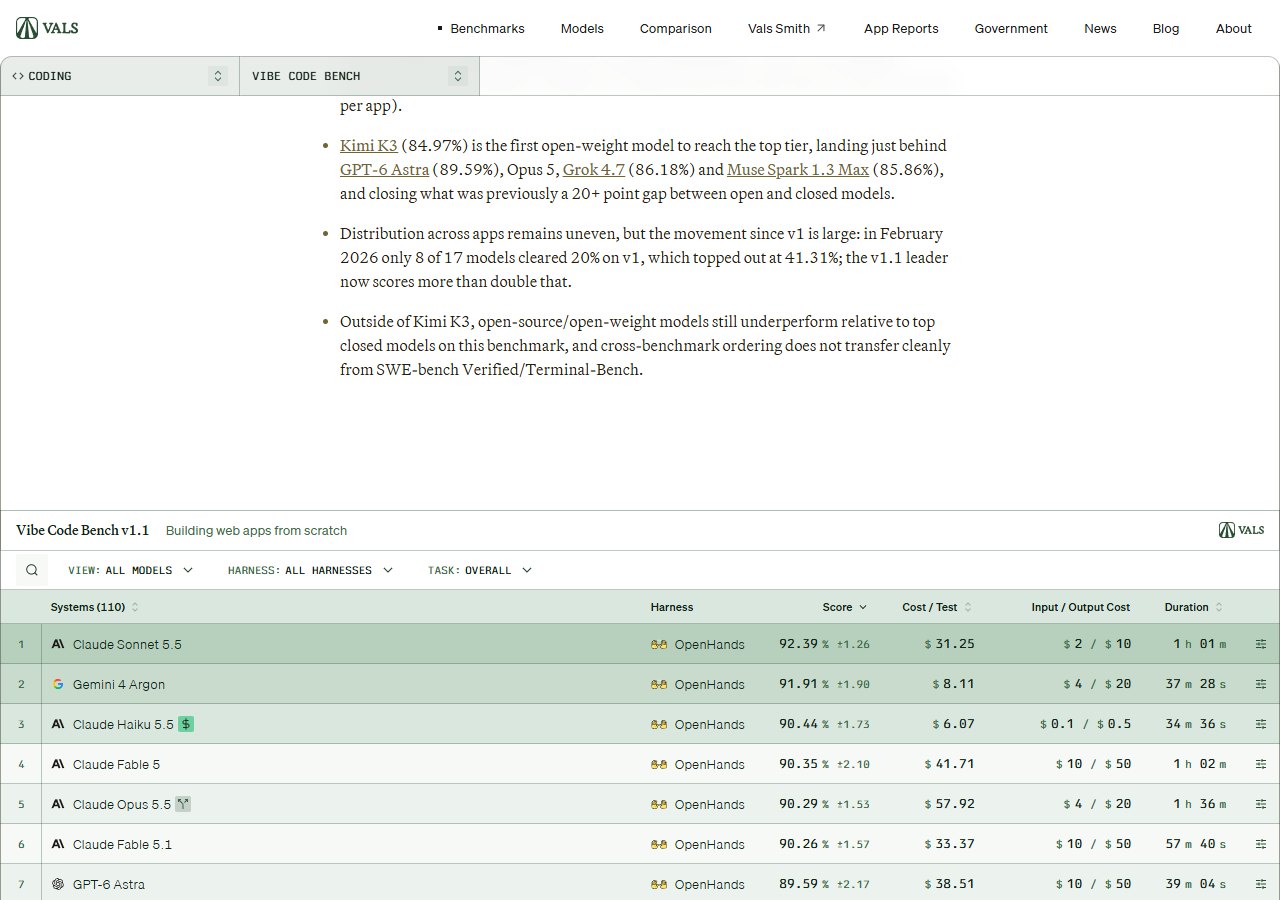Screen dimensions: 1280x900
Task: Click score 92.39 % in first row
Action: [x=804, y=644]
